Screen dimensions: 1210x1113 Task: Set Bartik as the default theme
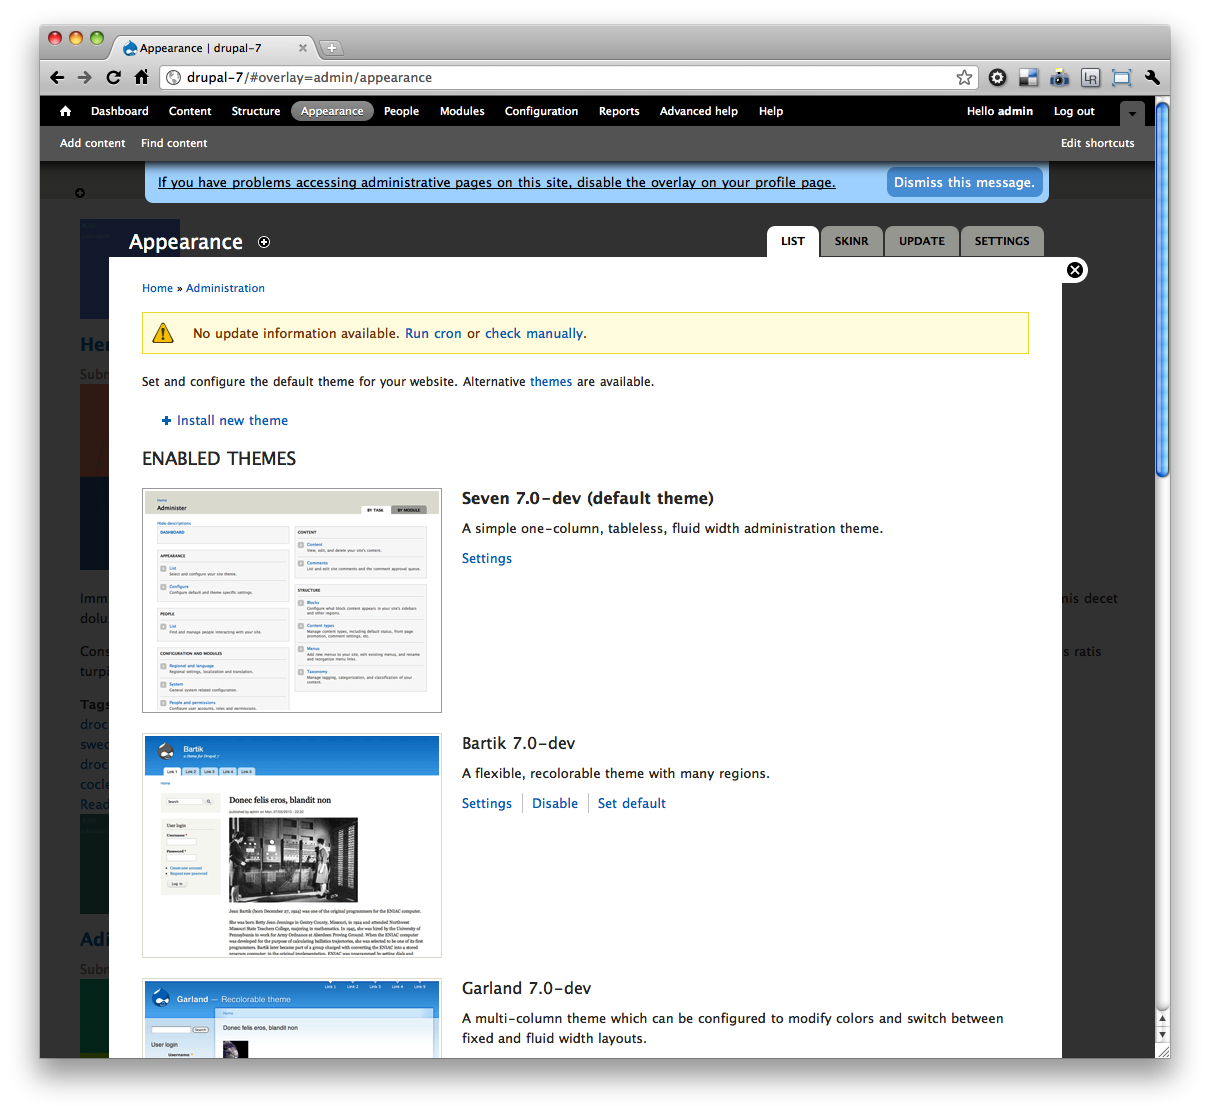coord(631,803)
